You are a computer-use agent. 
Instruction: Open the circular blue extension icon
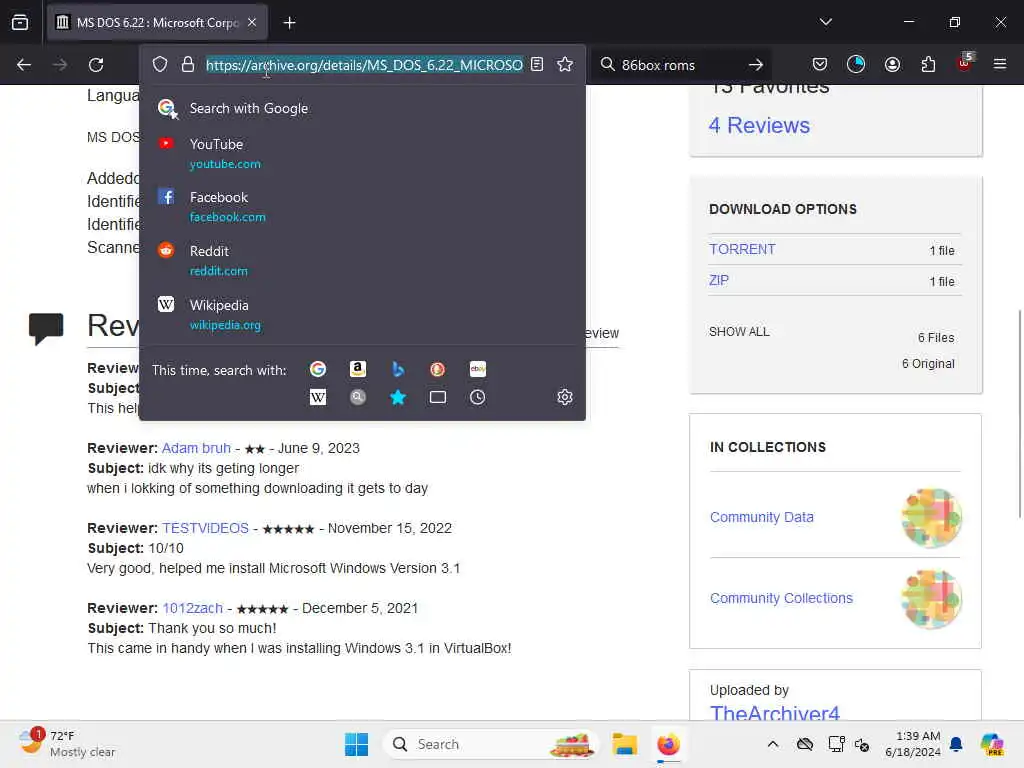point(856,64)
